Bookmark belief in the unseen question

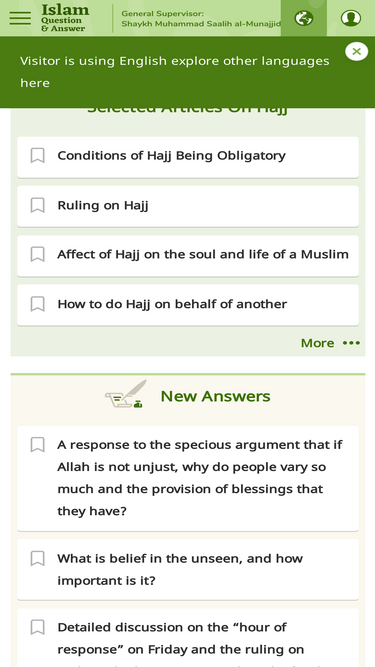37,559
